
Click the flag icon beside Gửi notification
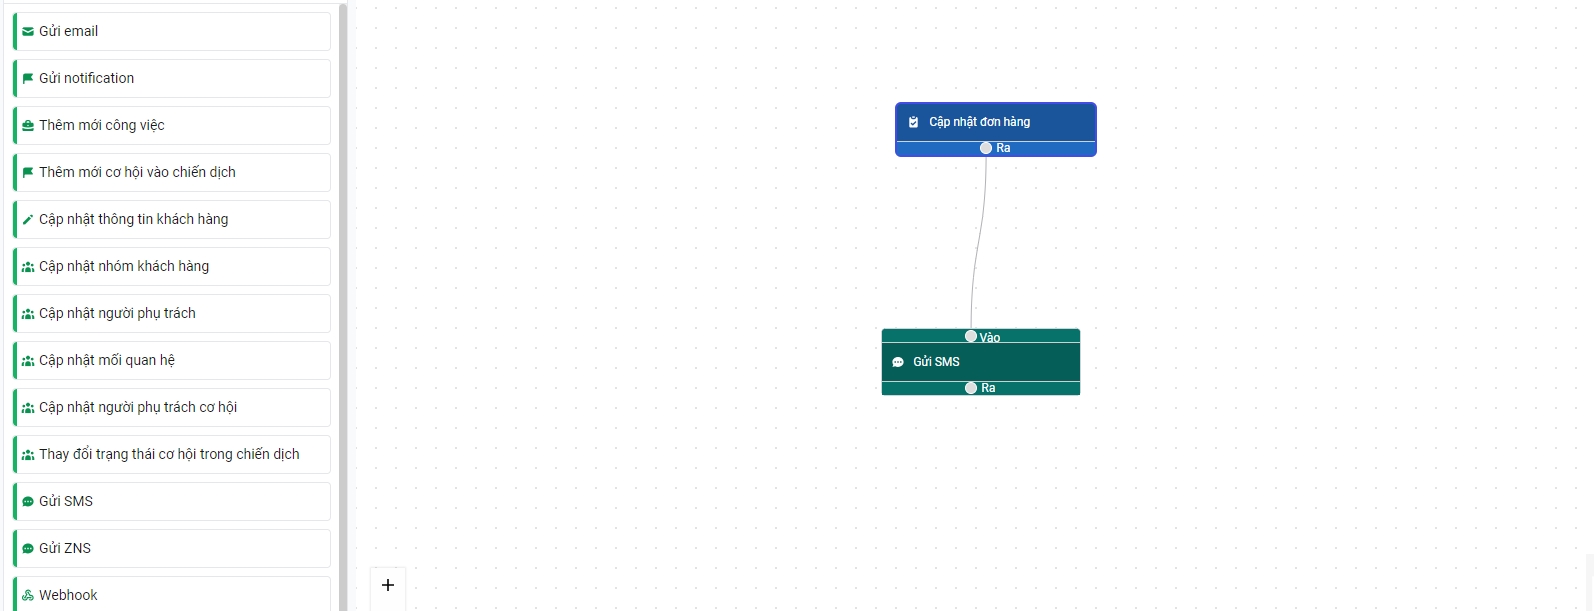(x=28, y=79)
